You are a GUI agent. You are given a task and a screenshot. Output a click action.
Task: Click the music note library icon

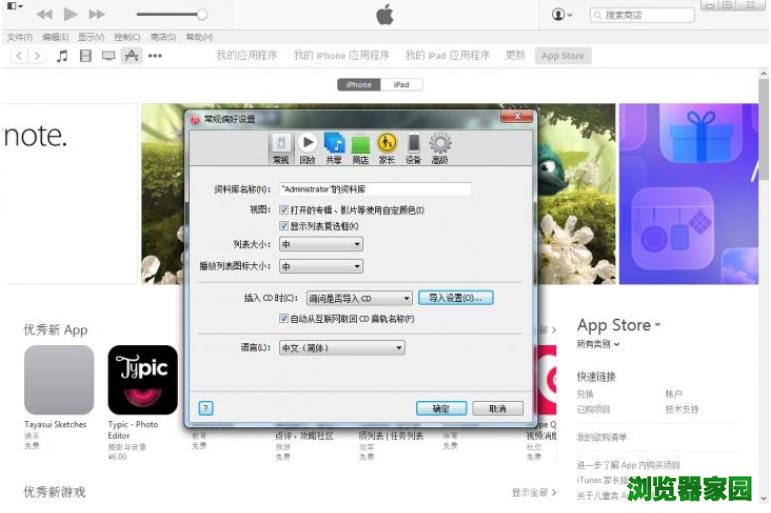click(62, 56)
